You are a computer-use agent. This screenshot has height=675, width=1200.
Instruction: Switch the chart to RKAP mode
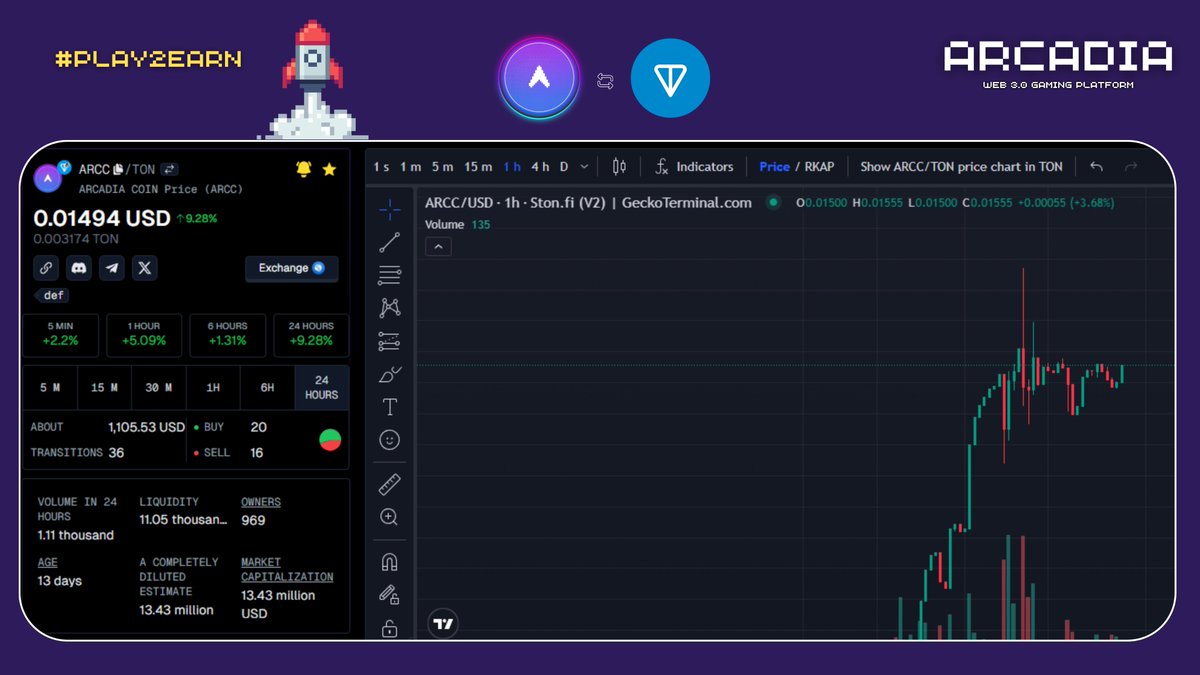pyautogui.click(x=819, y=167)
